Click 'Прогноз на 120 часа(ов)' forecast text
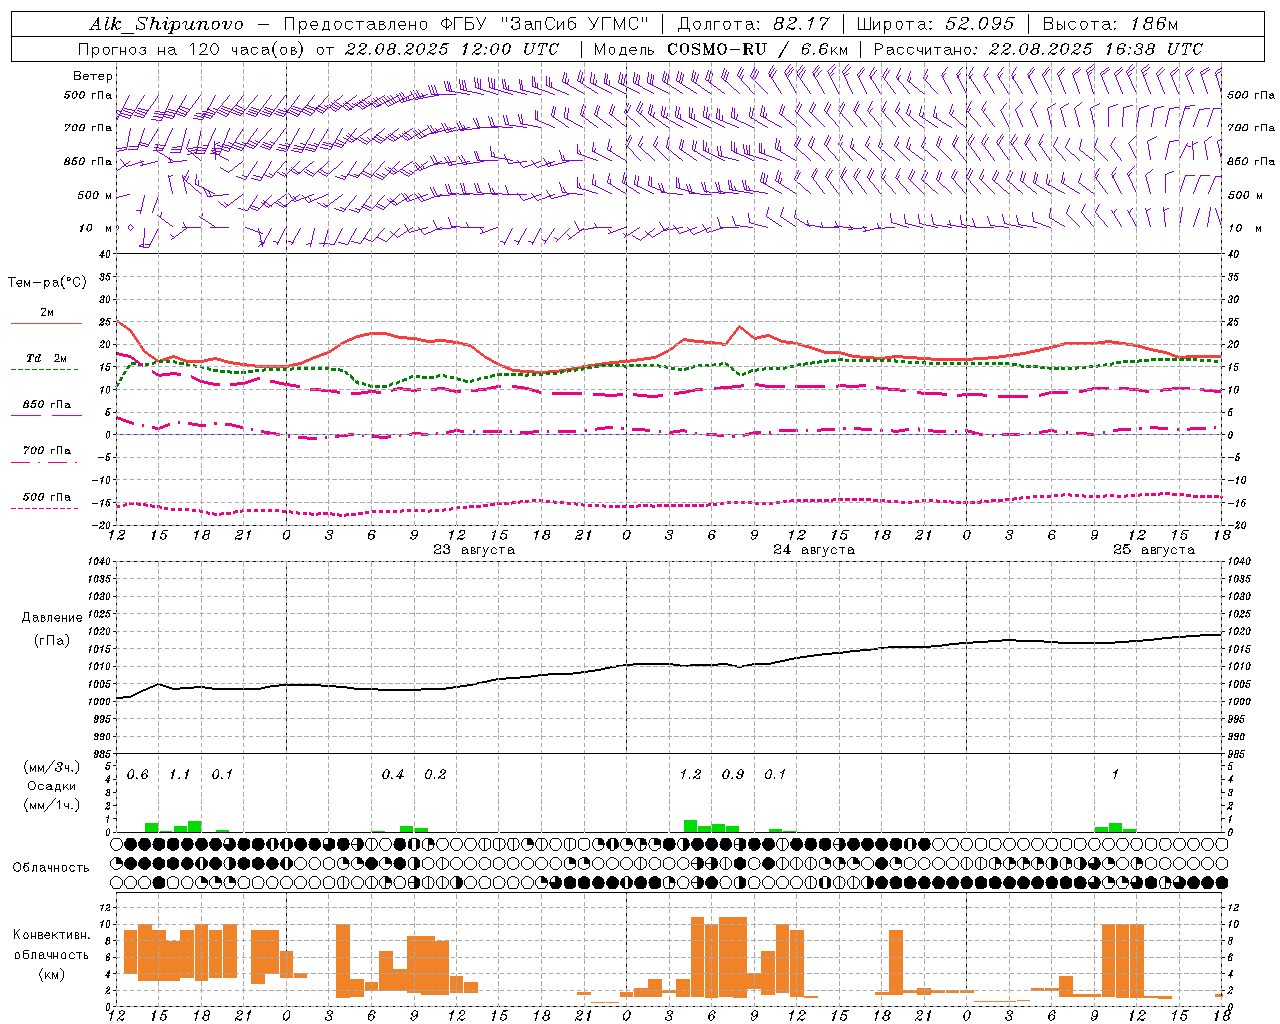Screen dimensions: 1280x1024 (192, 49)
